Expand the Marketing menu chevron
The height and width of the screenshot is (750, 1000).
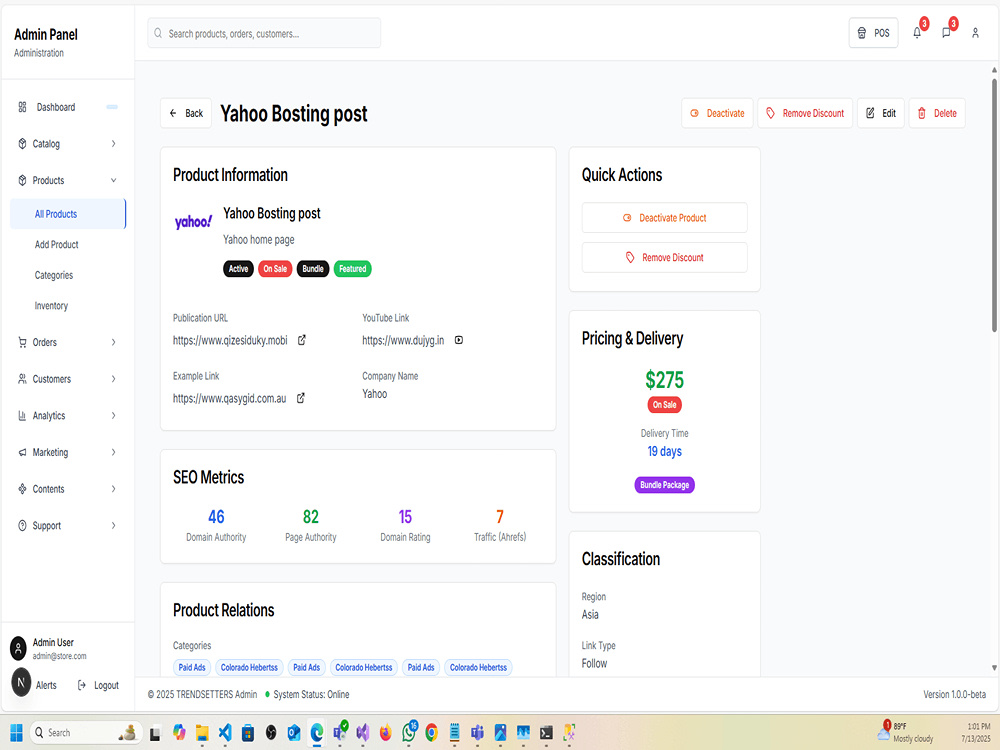(x=114, y=453)
